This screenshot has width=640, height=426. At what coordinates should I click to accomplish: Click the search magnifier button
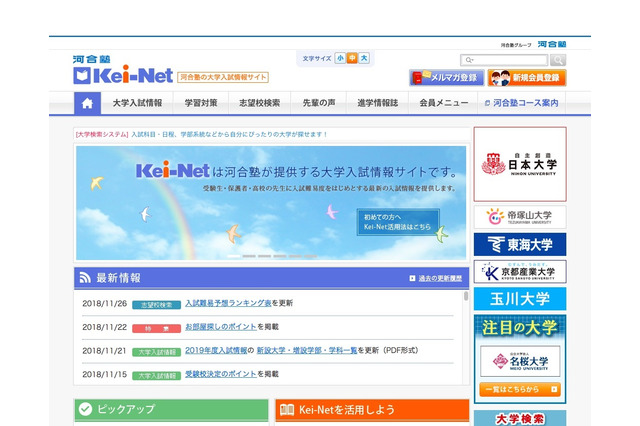(x=558, y=60)
